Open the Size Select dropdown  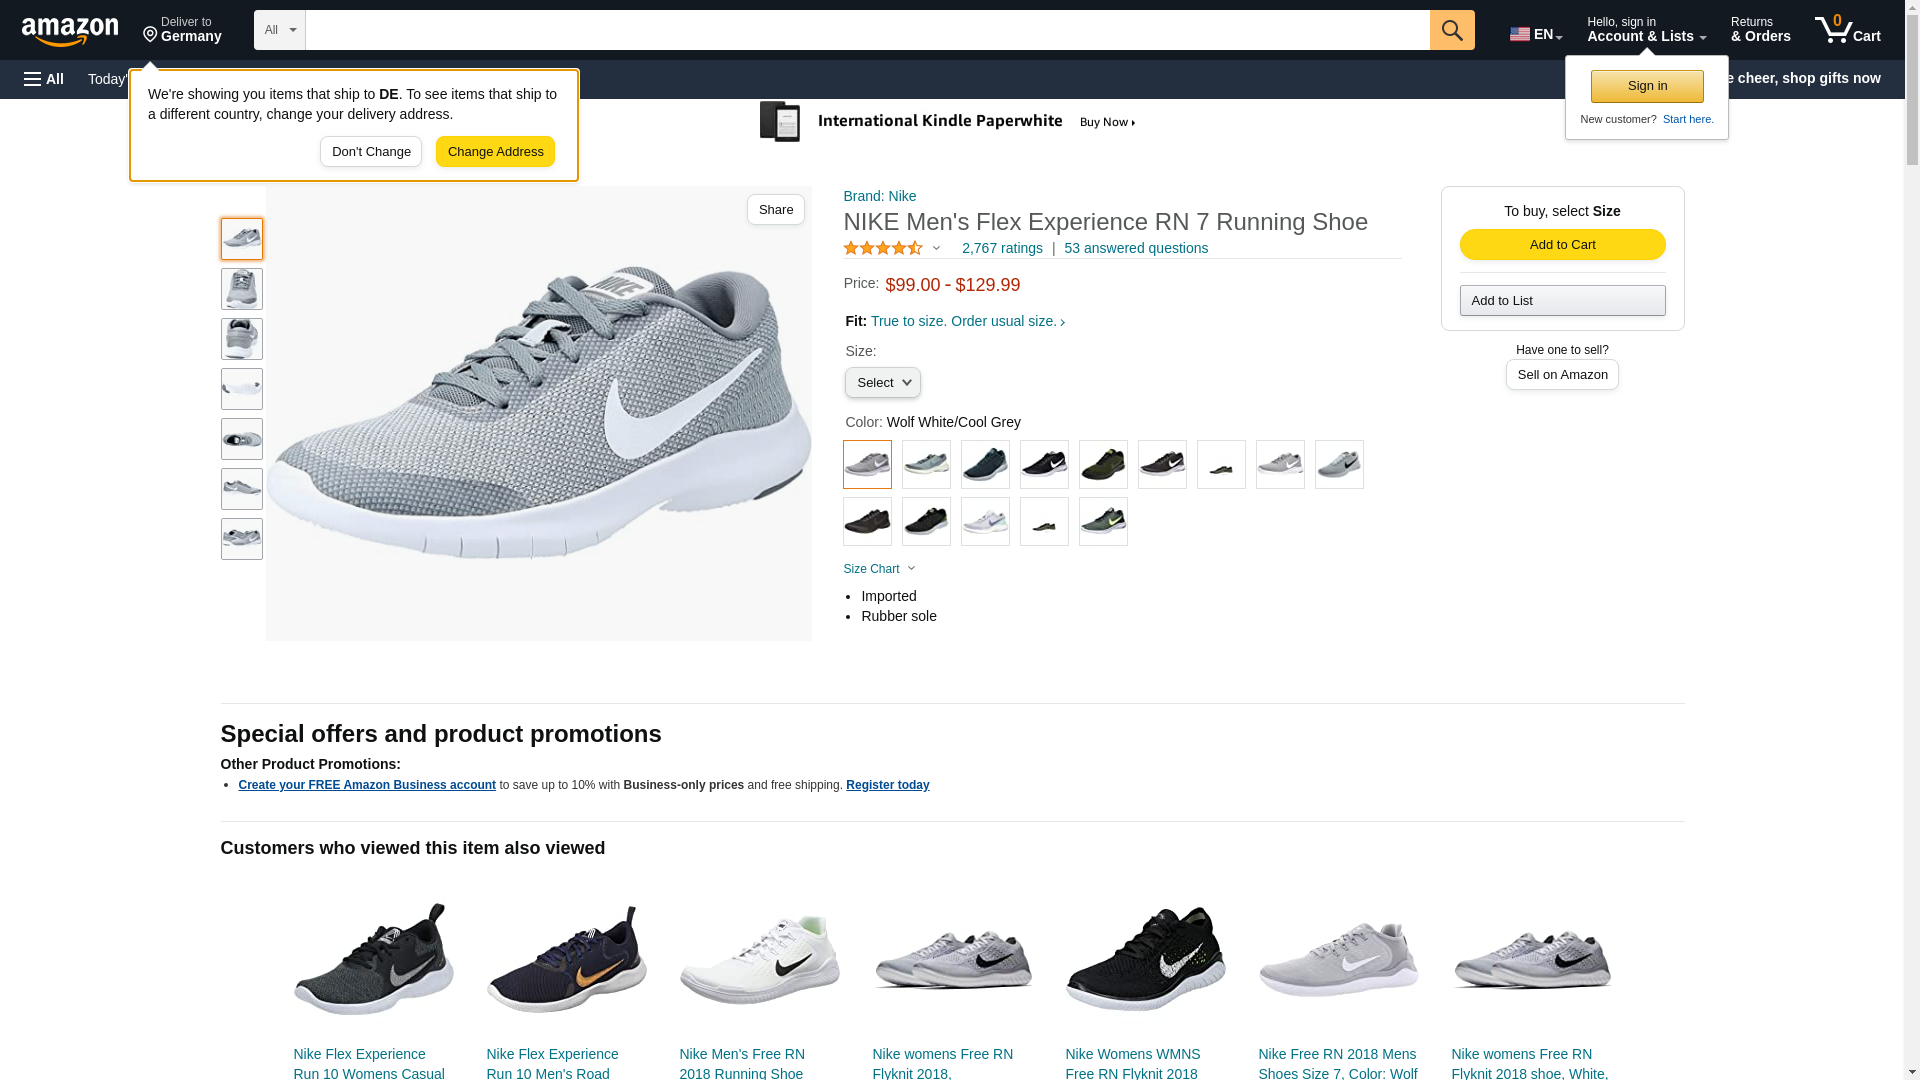[882, 383]
